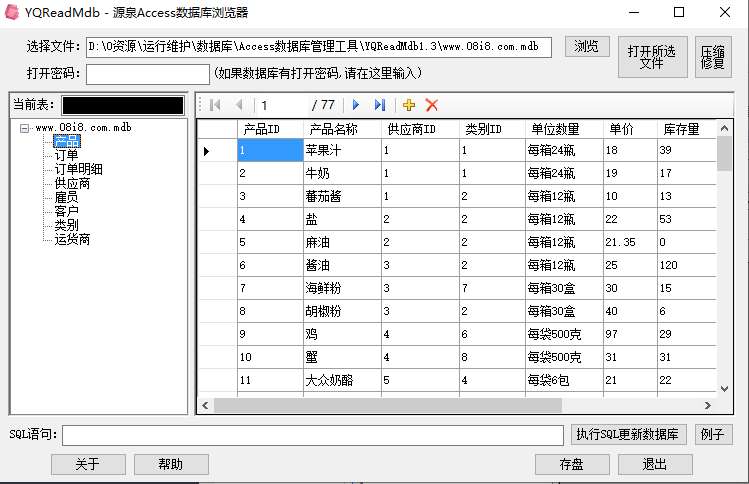Click 库存量 column header
This screenshot has width=749, height=484.
[687, 129]
